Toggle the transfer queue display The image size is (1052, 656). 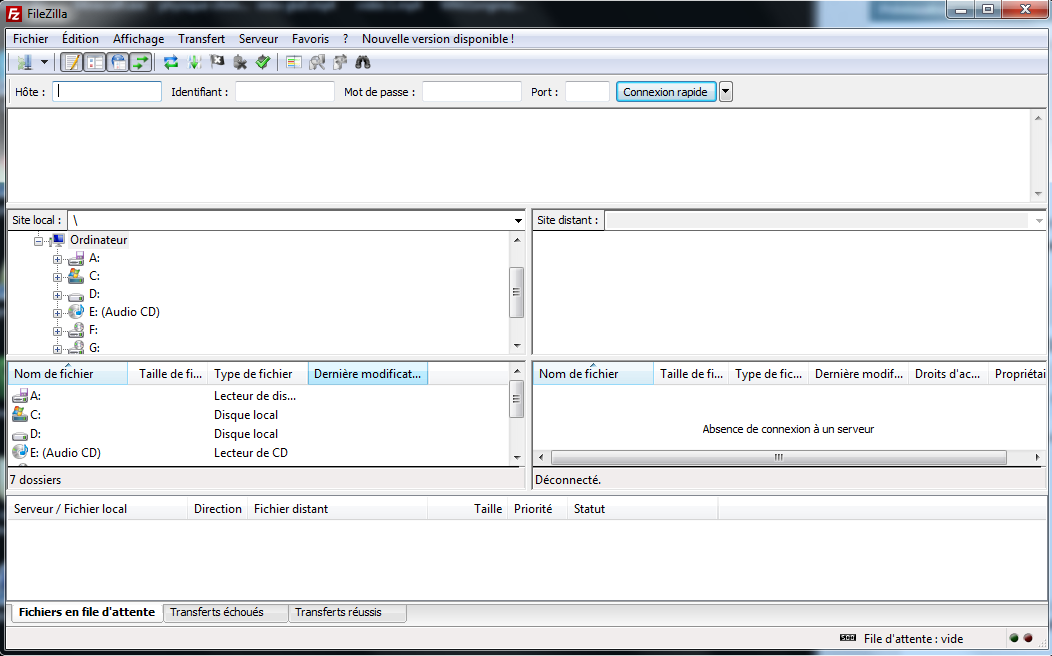(x=140, y=62)
